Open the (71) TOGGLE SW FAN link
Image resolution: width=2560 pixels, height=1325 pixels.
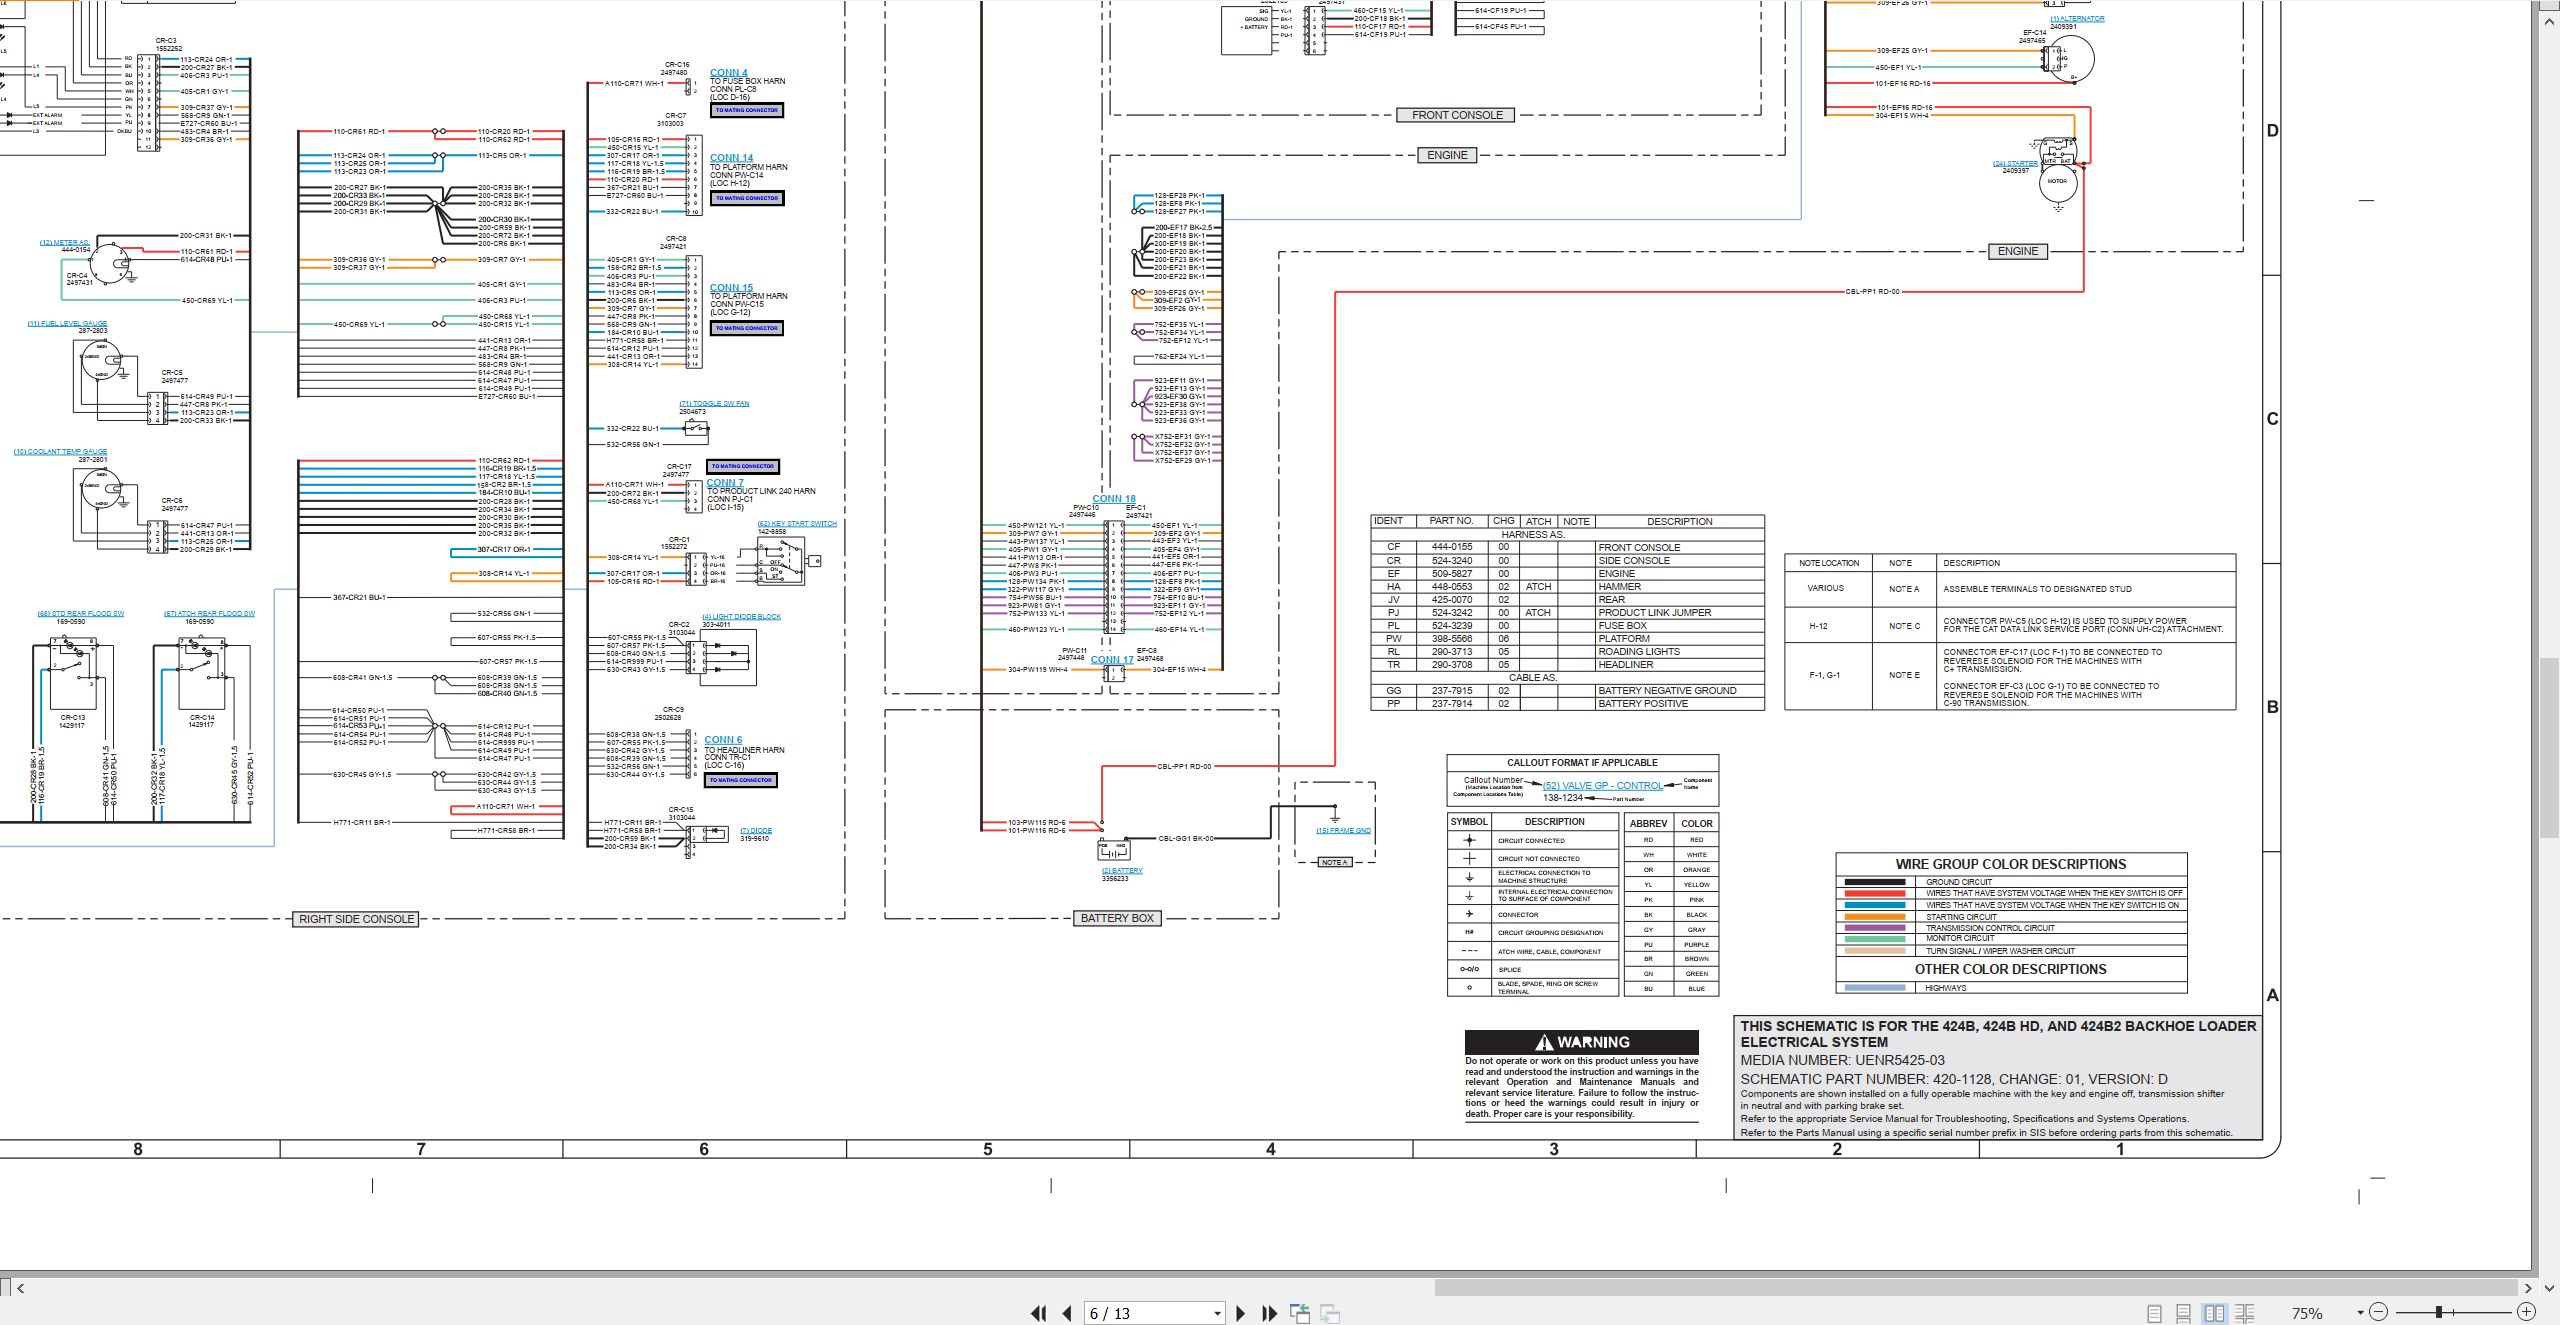coord(714,404)
